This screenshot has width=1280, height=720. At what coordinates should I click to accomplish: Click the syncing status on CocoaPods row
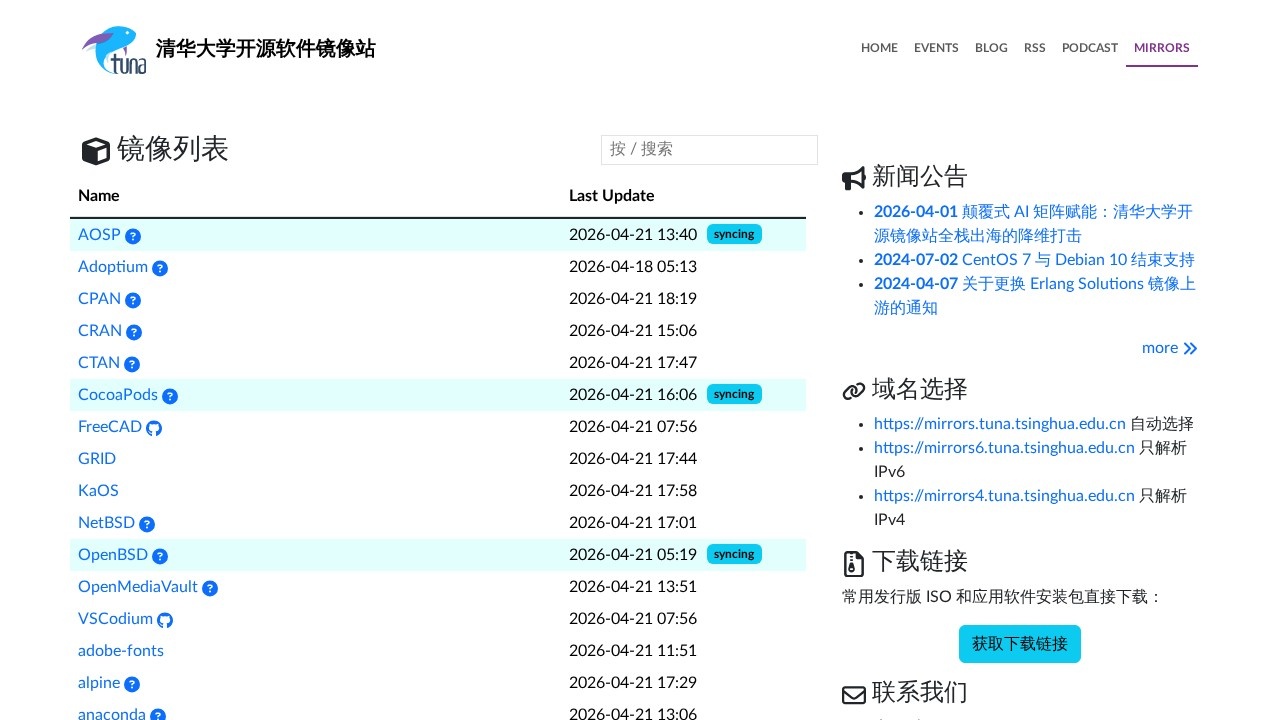point(734,394)
